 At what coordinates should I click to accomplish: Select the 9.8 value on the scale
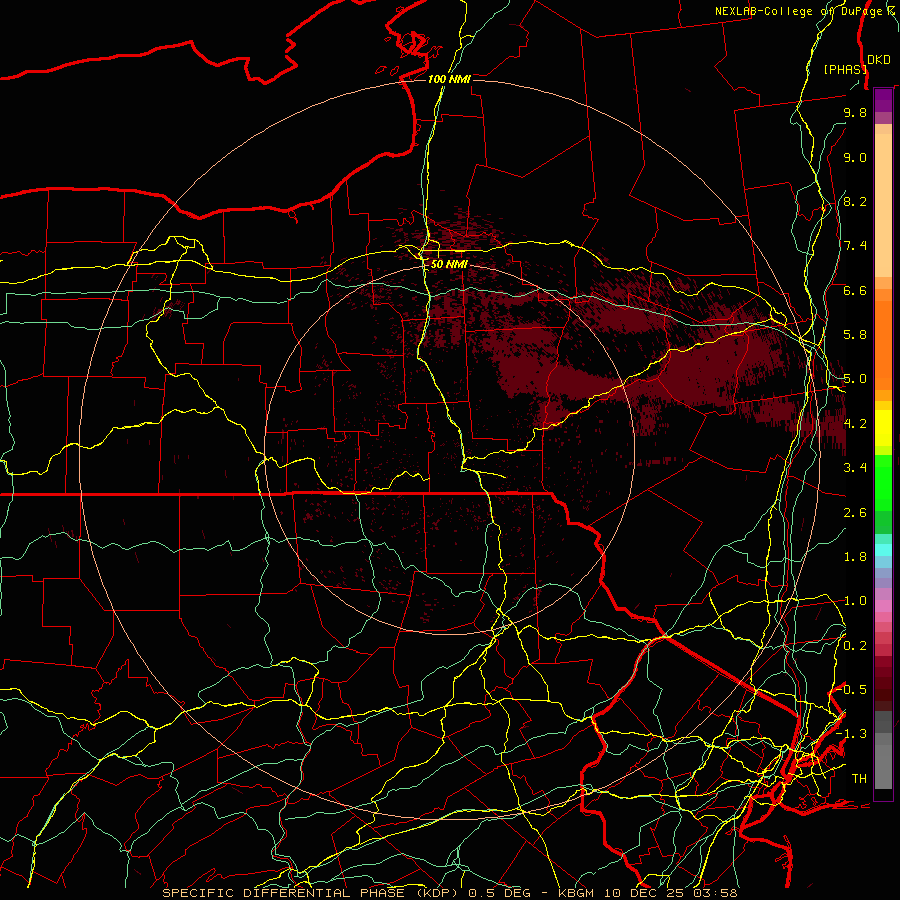coord(855,112)
